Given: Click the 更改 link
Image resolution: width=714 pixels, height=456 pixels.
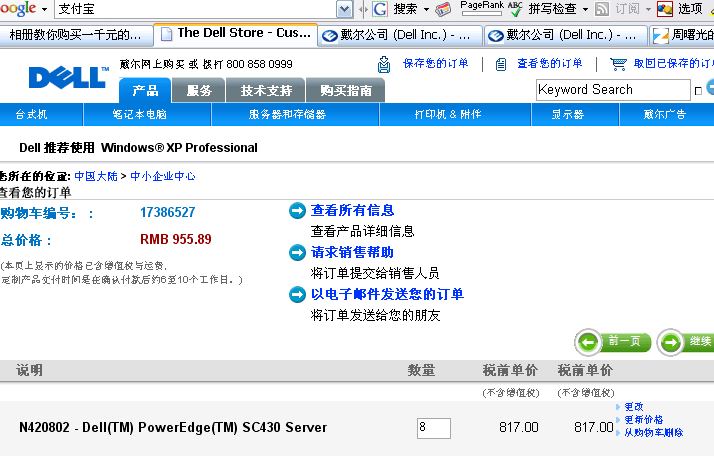Looking at the screenshot, I should click(x=633, y=406).
